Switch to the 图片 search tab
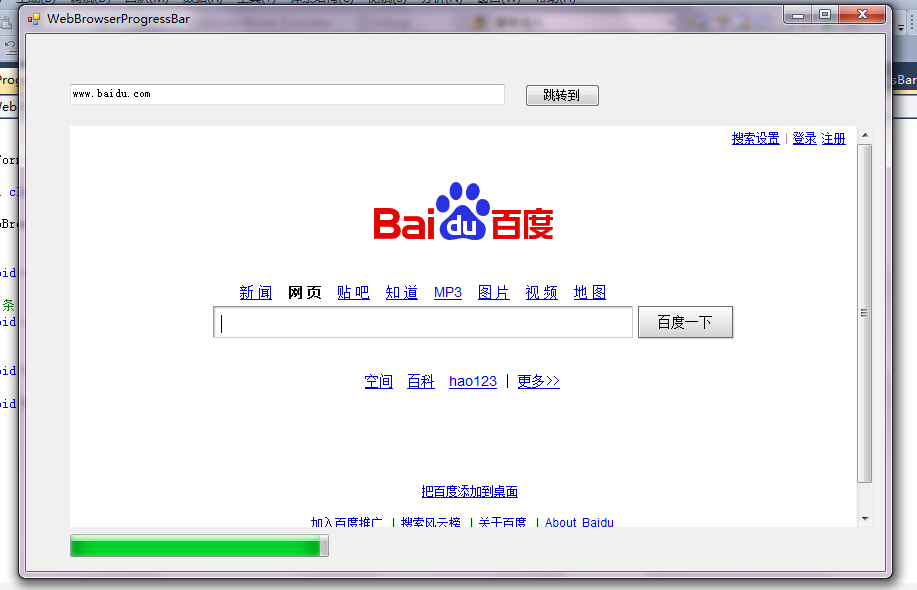 coord(494,292)
